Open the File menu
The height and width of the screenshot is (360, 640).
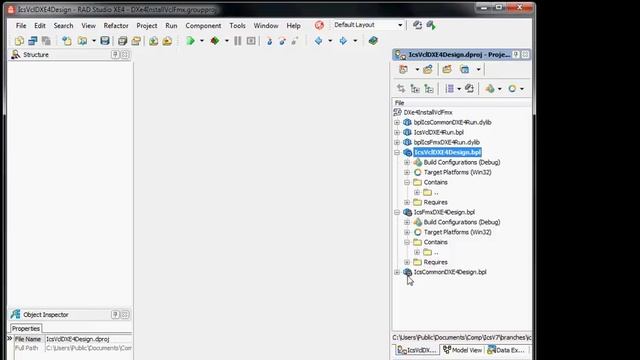point(21,25)
